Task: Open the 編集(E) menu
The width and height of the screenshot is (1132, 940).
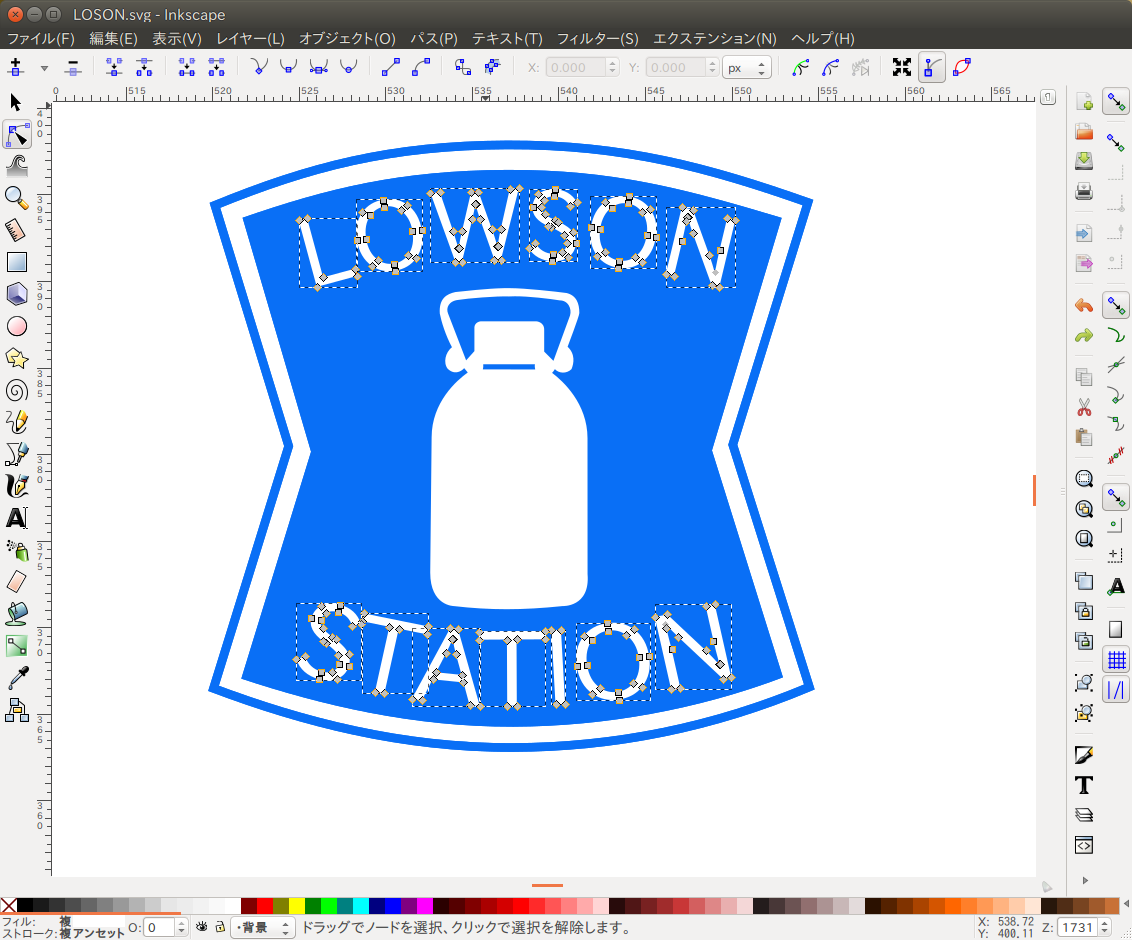Action: pyautogui.click(x=113, y=38)
